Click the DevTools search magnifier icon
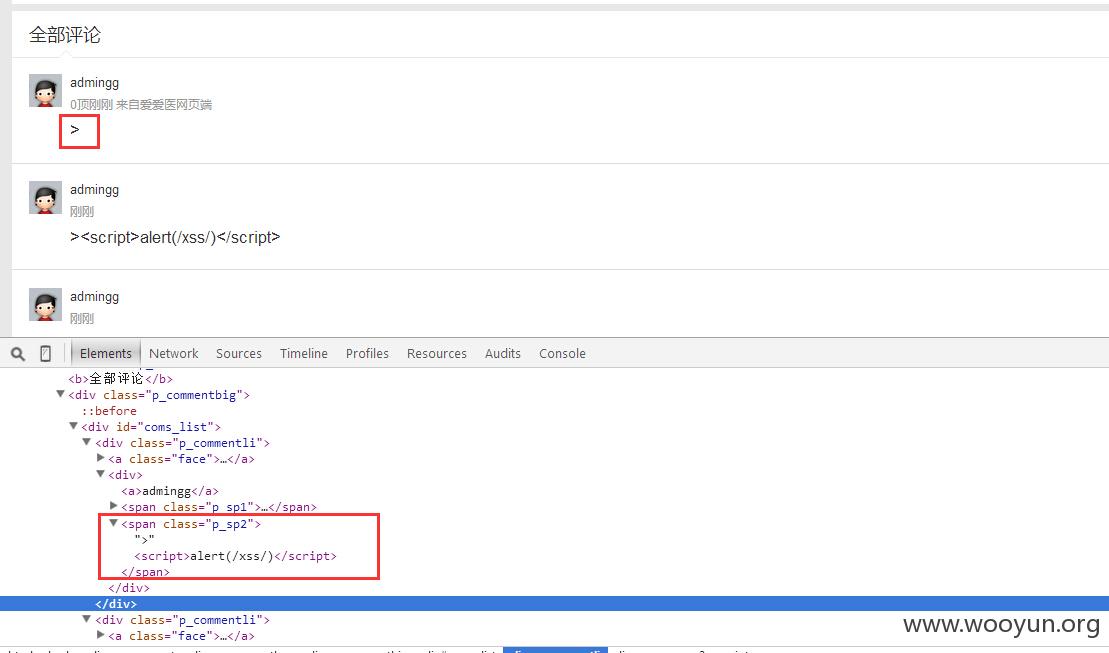The width and height of the screenshot is (1109, 653). 18,354
